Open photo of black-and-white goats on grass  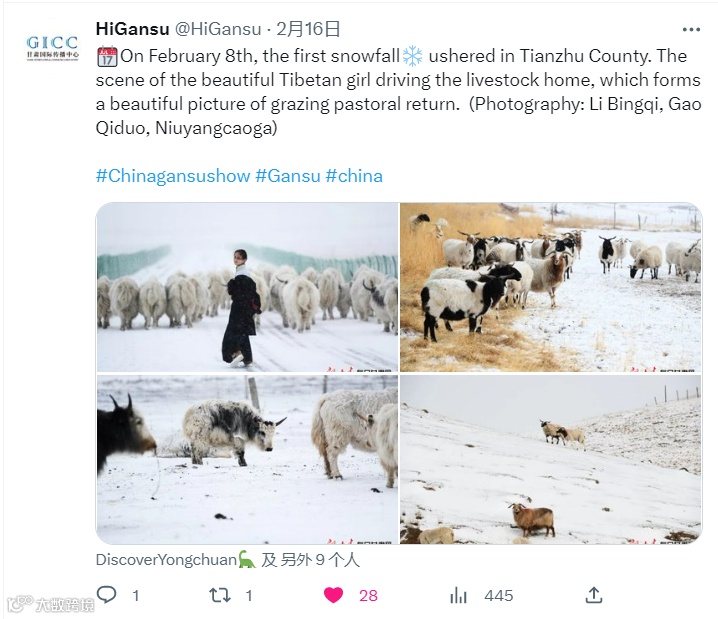click(550, 287)
